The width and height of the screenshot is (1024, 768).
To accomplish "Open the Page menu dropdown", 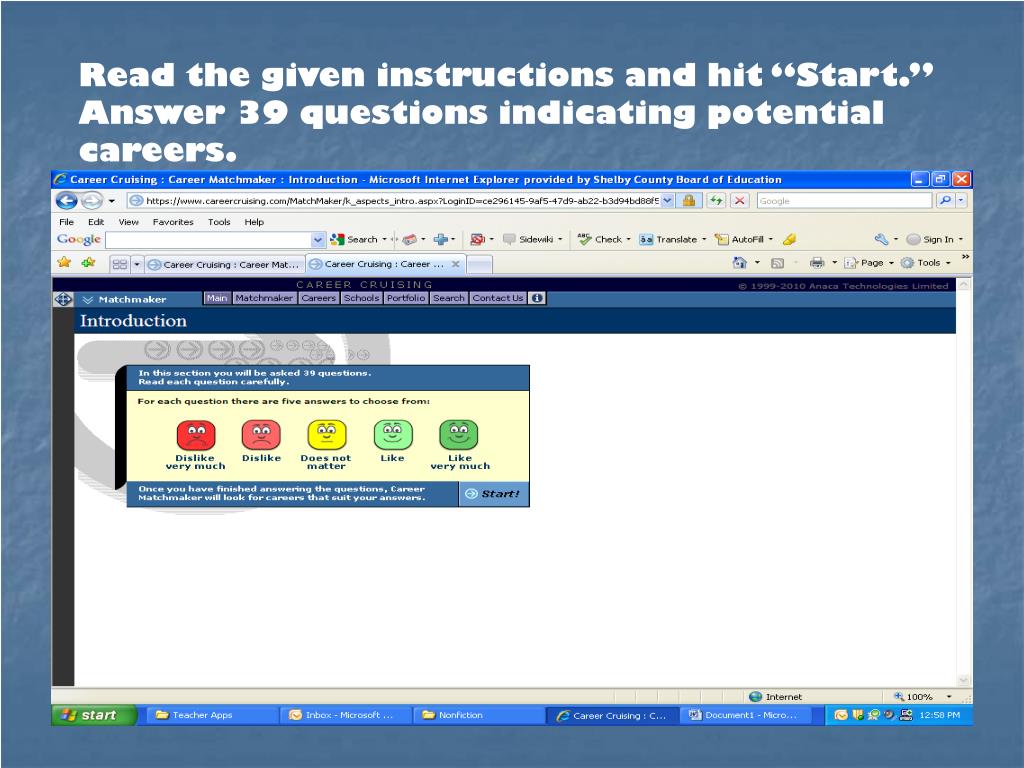I will (x=869, y=263).
